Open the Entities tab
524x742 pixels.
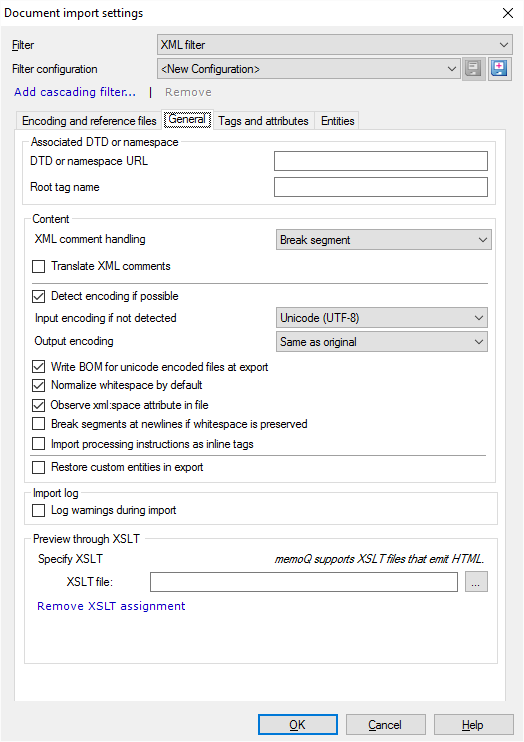coord(337,121)
